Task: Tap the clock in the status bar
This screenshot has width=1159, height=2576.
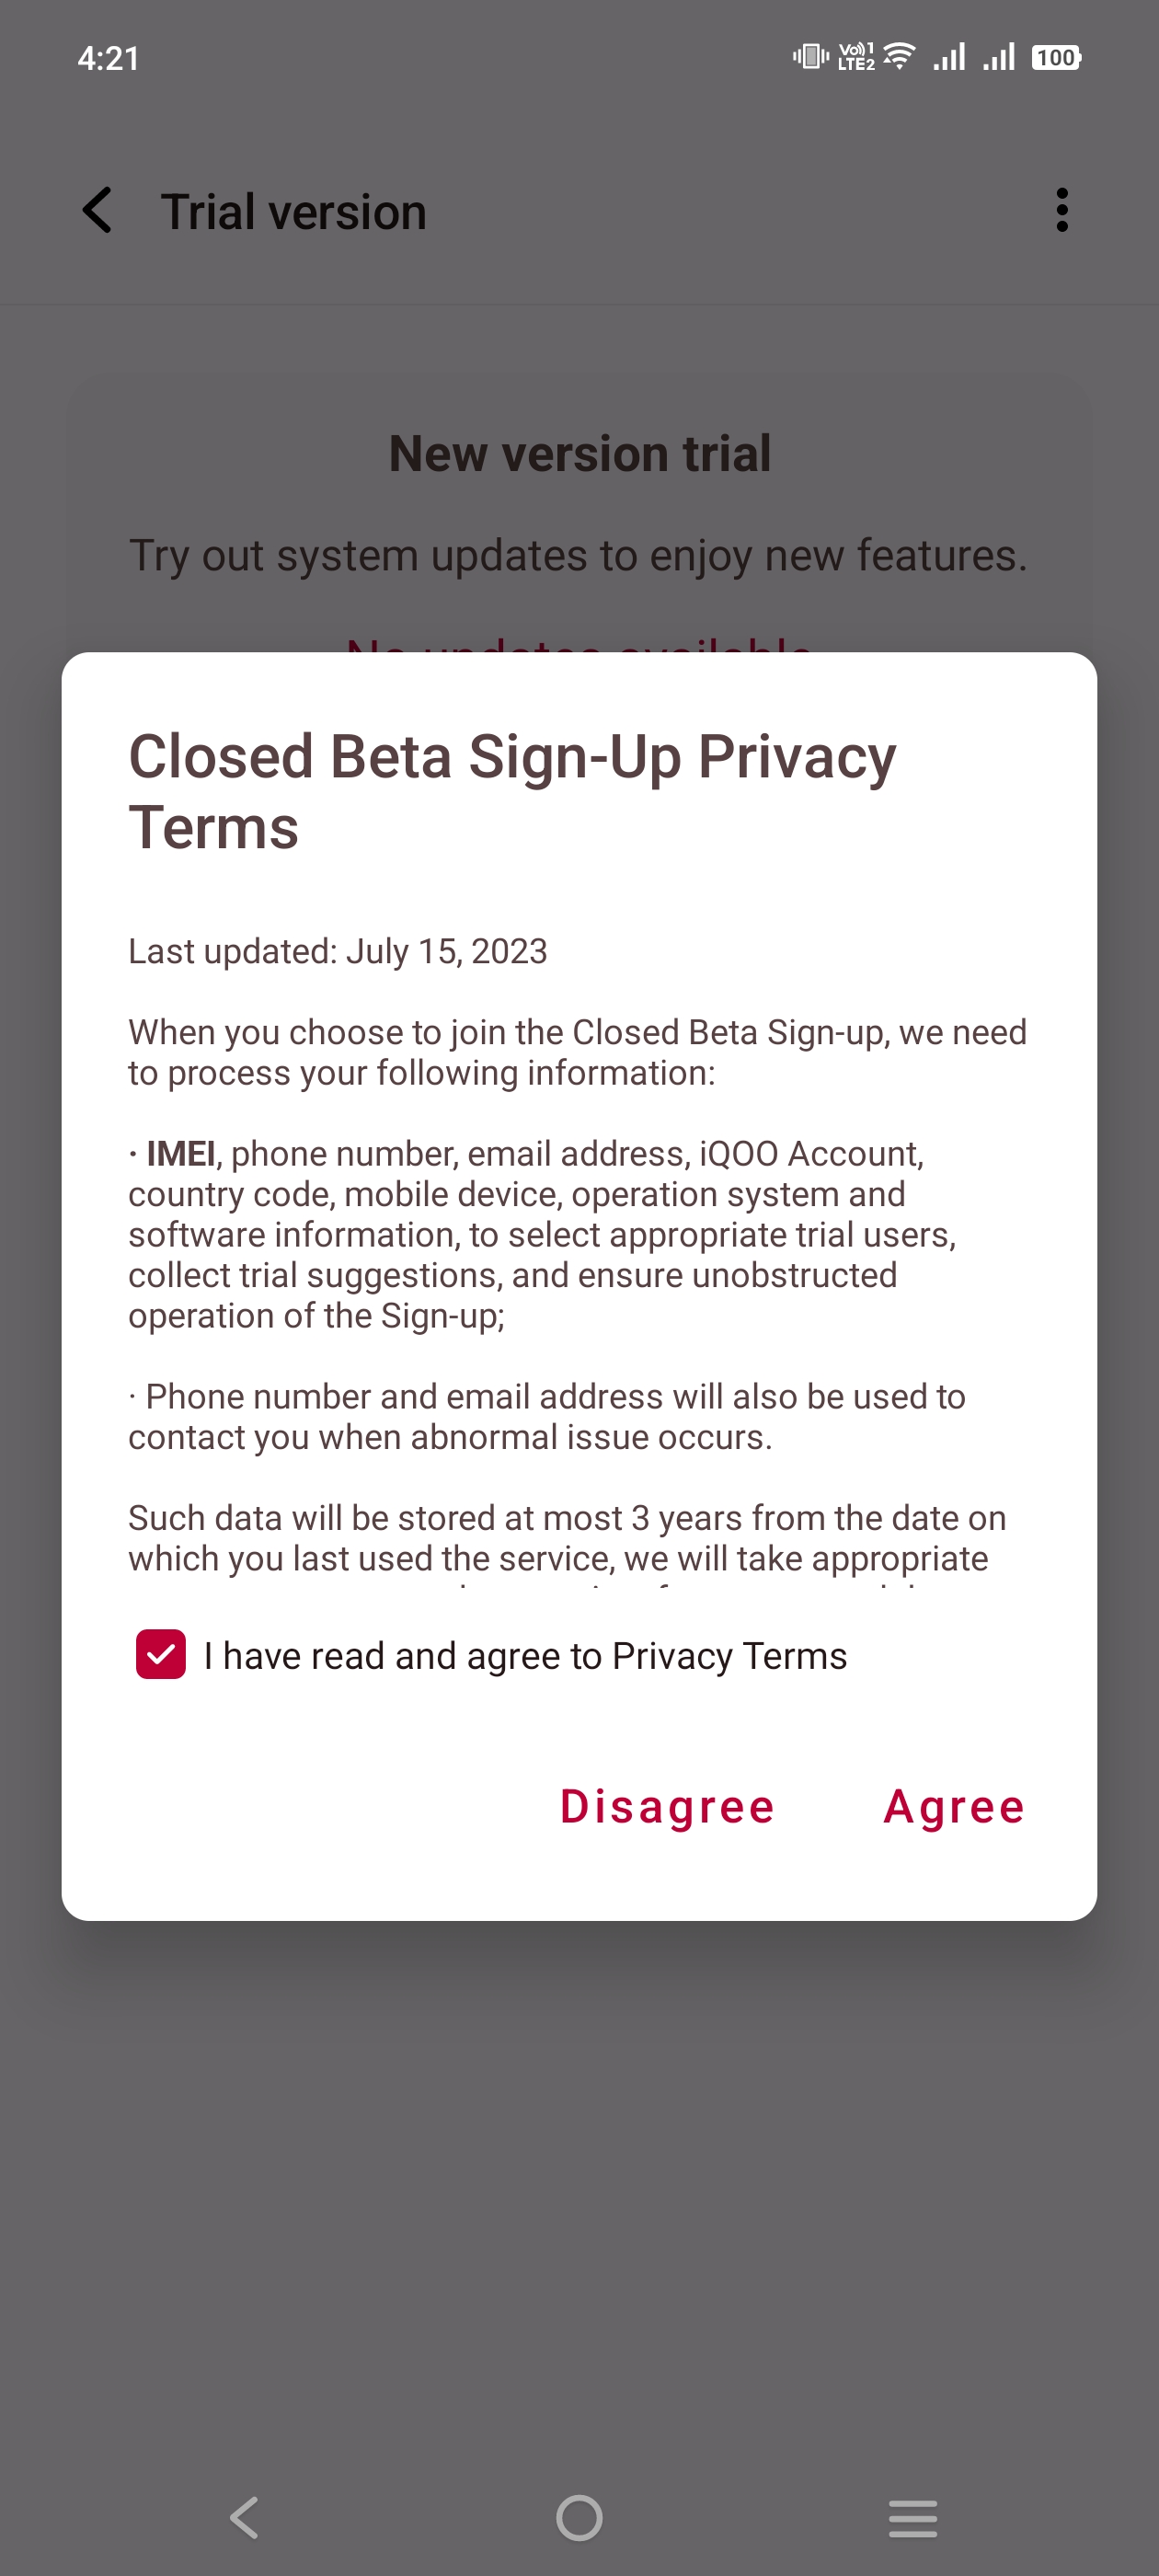Action: click(108, 58)
